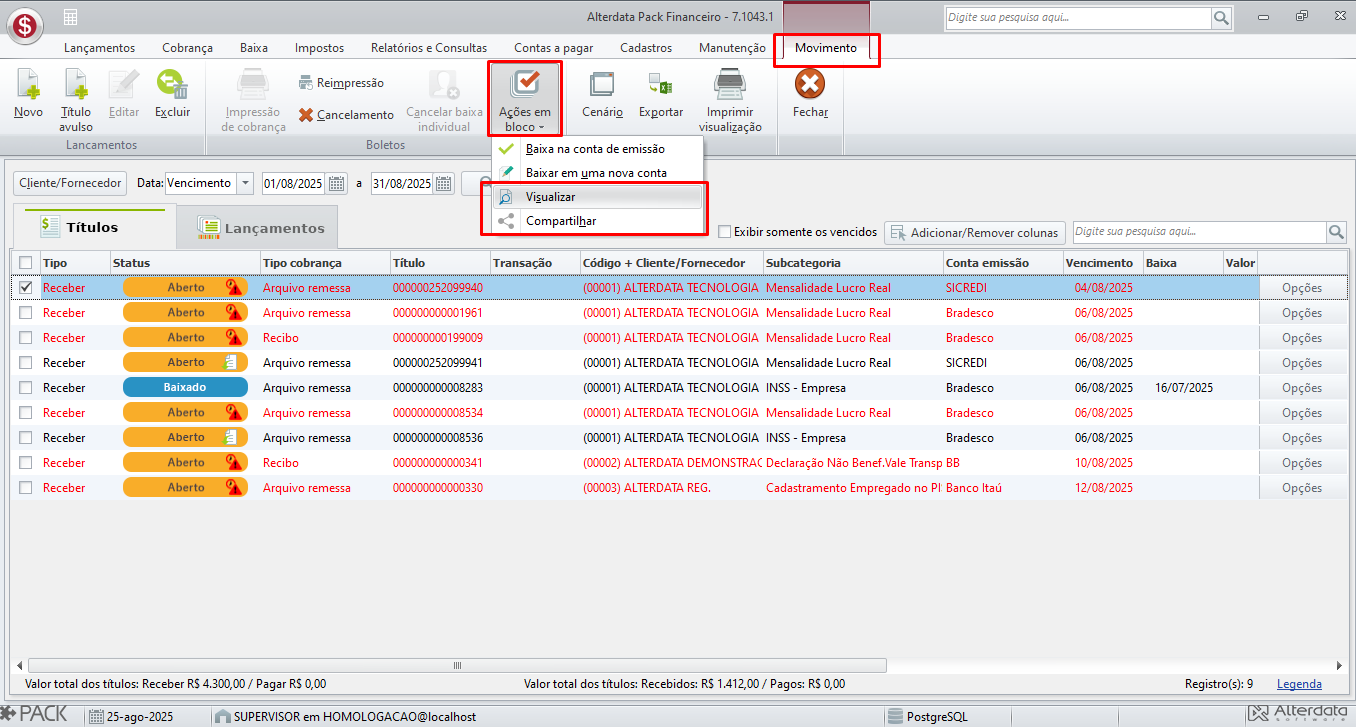Enable Exibir somente os vencidos checkbox

point(725,232)
